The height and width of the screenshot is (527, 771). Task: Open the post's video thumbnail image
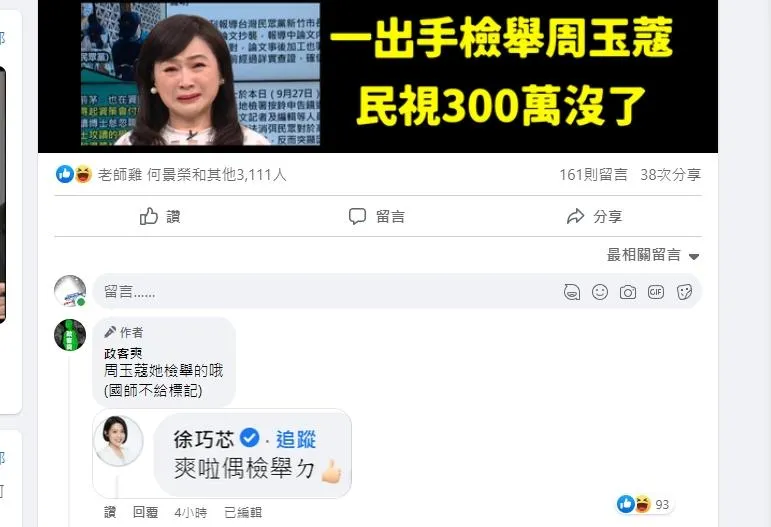click(x=378, y=76)
